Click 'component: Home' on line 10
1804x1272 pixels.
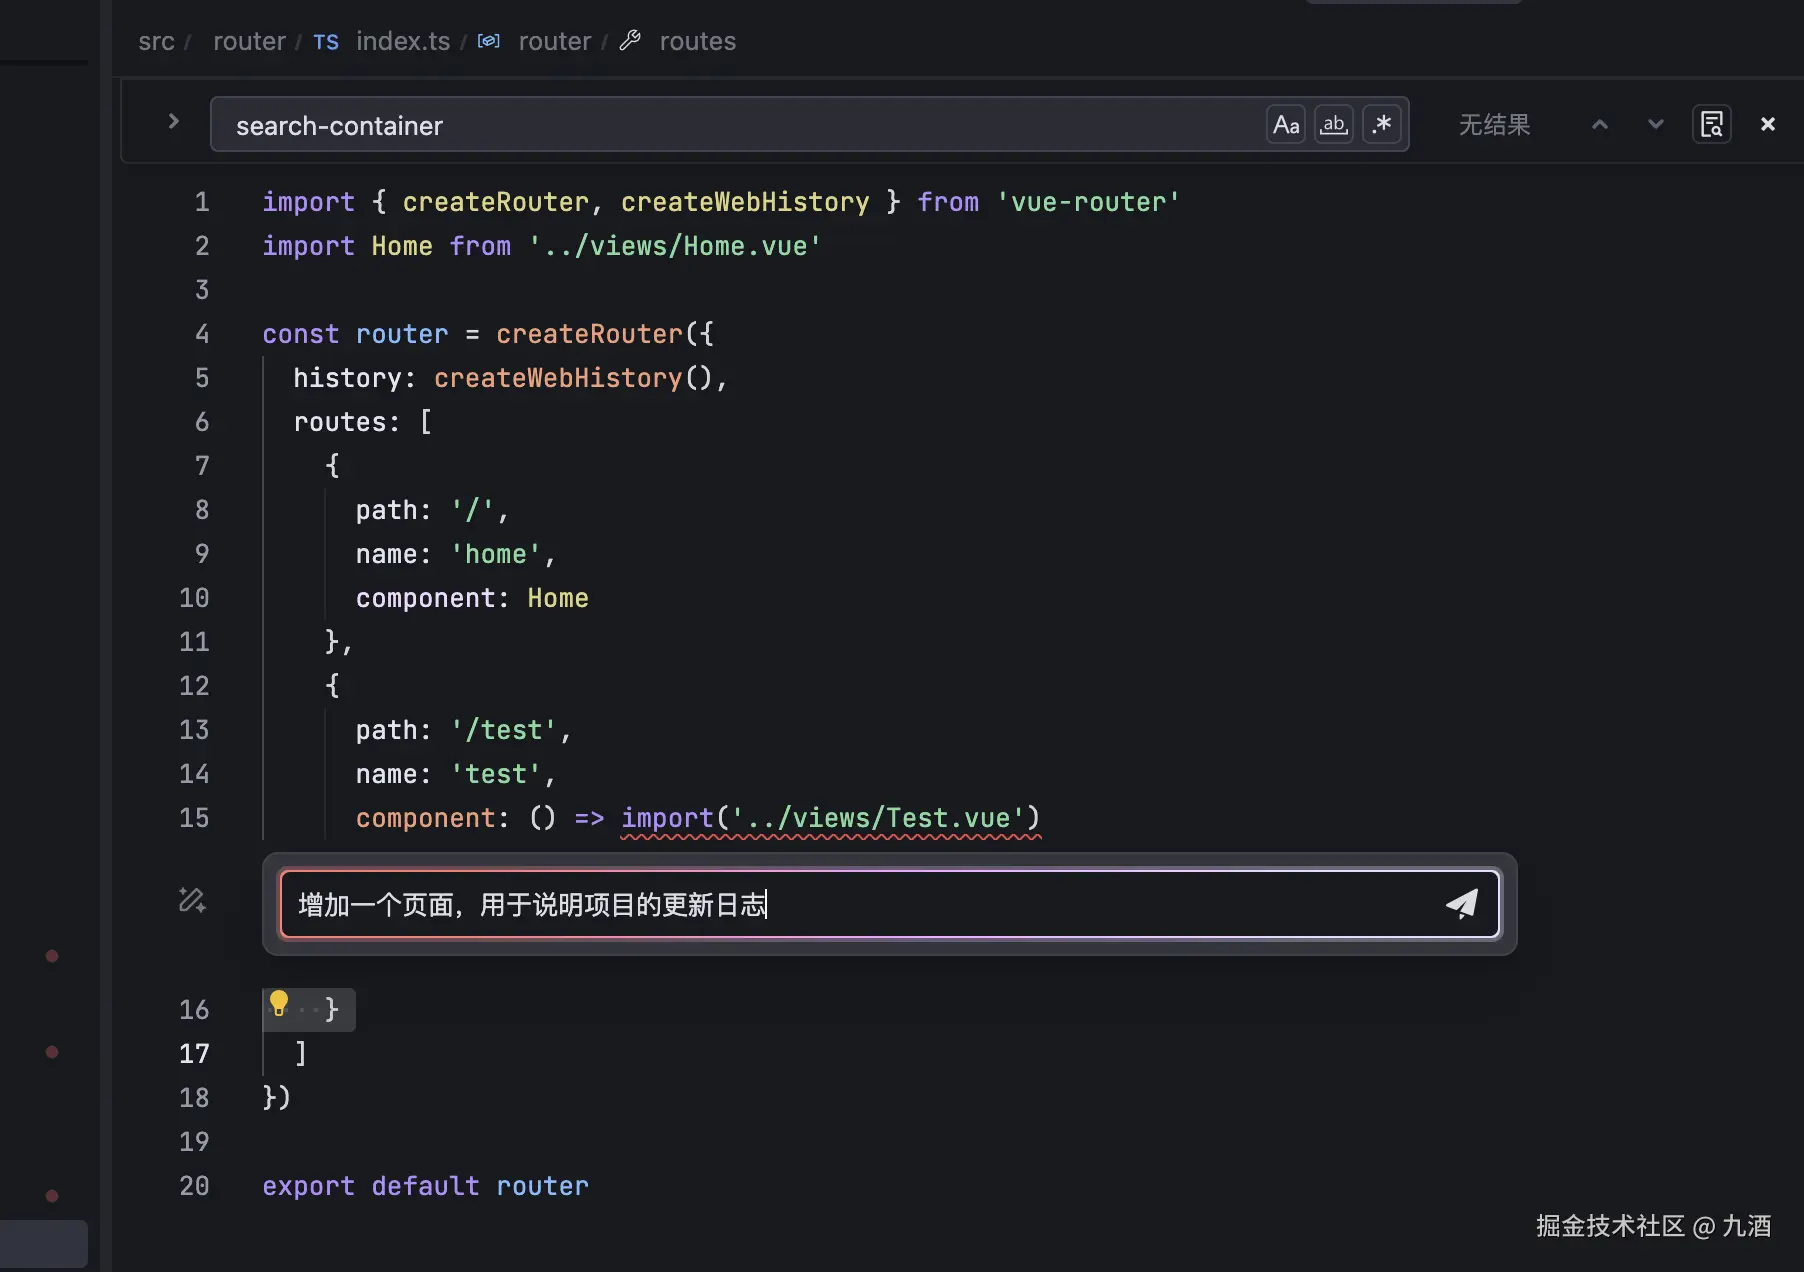pyautogui.click(x=472, y=598)
